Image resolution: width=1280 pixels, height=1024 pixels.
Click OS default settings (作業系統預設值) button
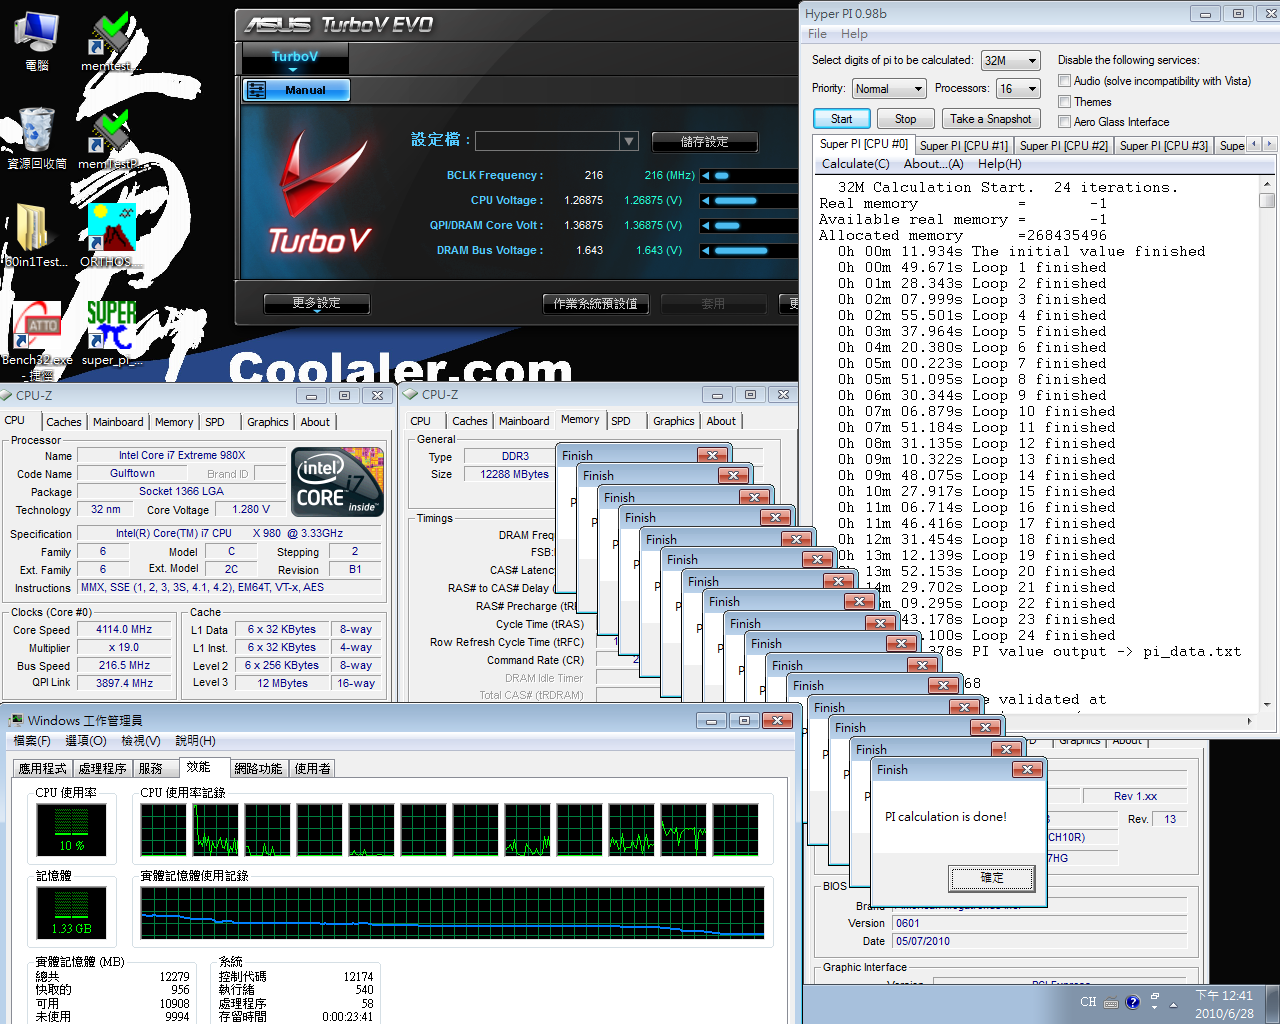click(x=596, y=303)
